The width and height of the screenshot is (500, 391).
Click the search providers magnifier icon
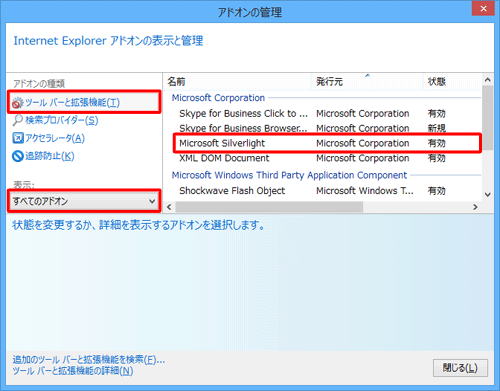pyautogui.click(x=17, y=120)
